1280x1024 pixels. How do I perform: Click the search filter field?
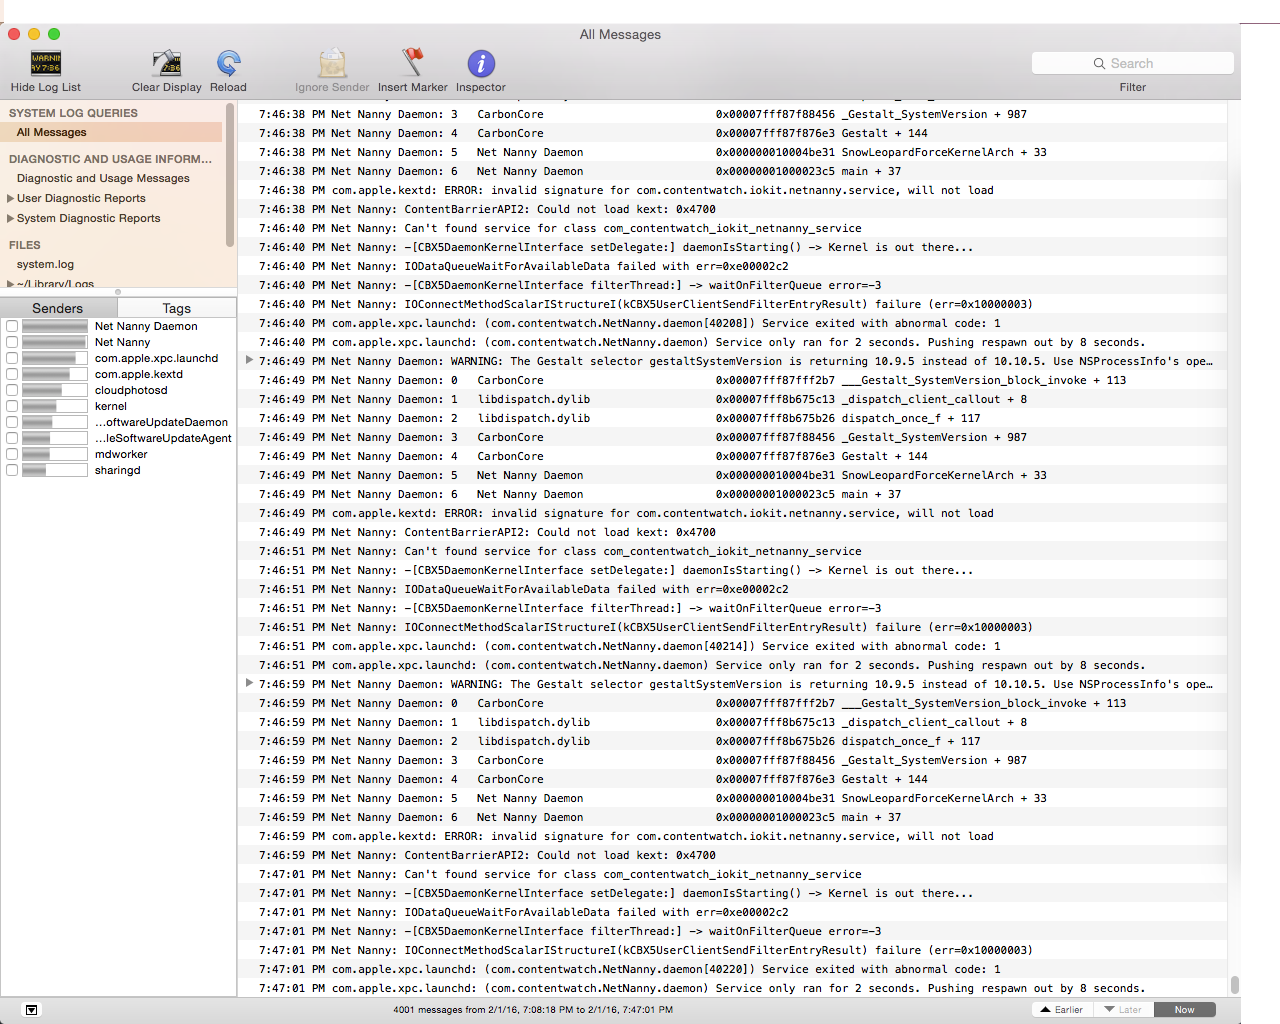click(x=1133, y=63)
